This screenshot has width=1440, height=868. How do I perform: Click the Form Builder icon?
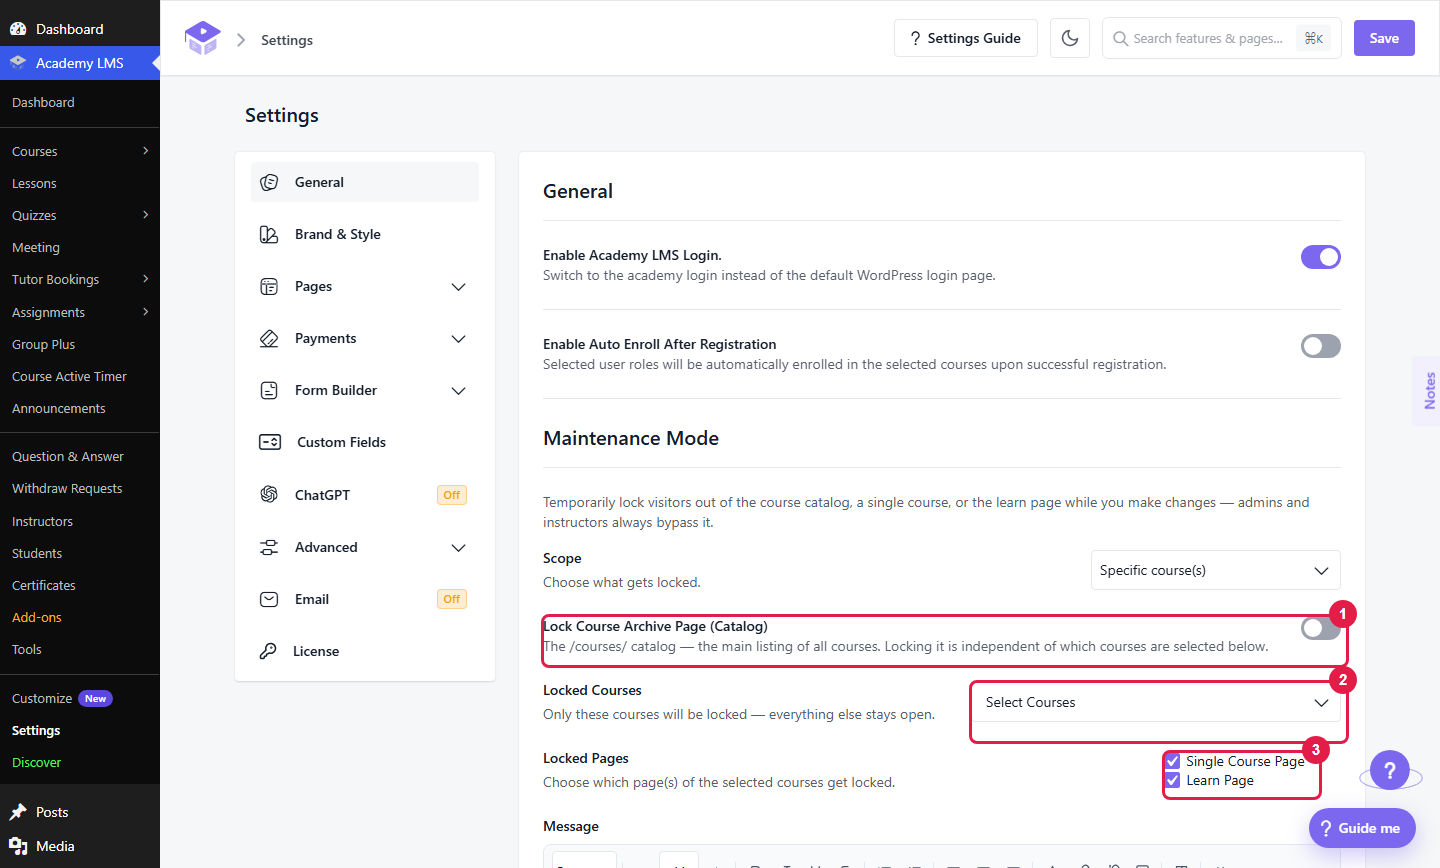click(x=269, y=391)
